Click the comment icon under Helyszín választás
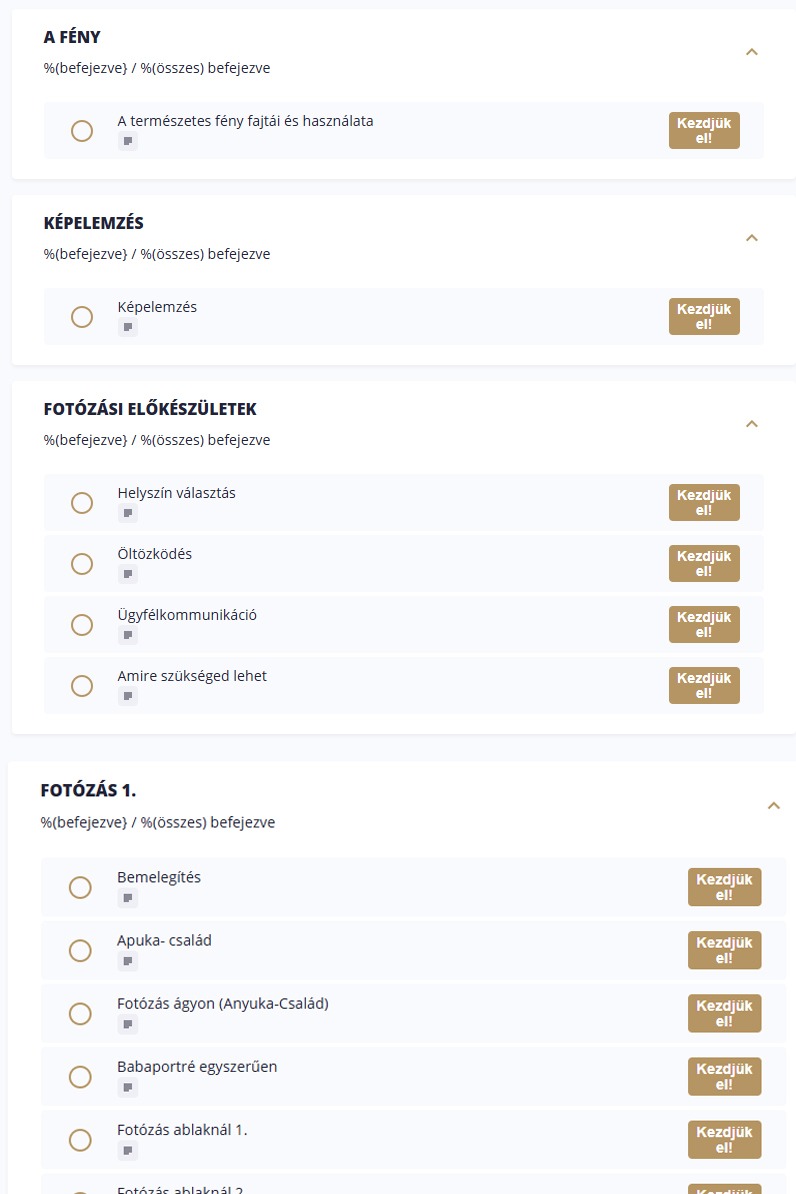 127,513
